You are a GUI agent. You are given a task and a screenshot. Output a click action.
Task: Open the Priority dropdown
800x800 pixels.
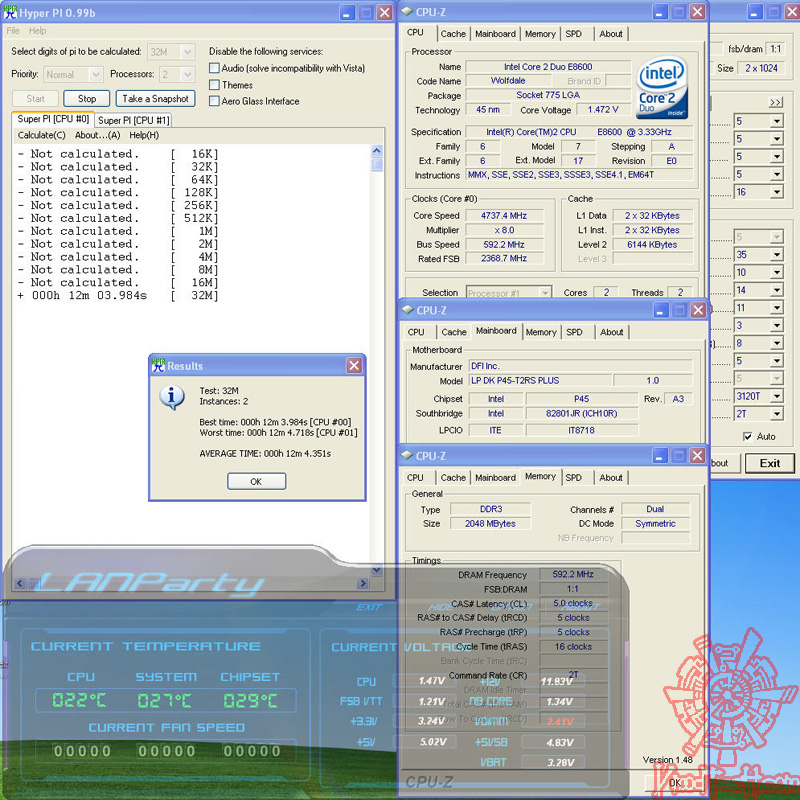click(95, 74)
